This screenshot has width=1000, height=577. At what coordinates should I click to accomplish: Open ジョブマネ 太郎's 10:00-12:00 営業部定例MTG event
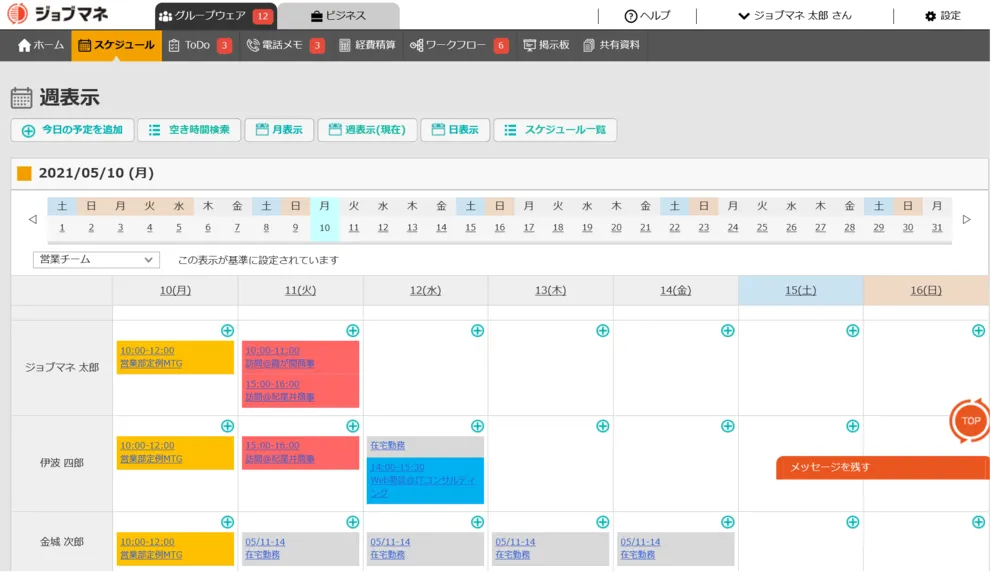[x=175, y=357]
